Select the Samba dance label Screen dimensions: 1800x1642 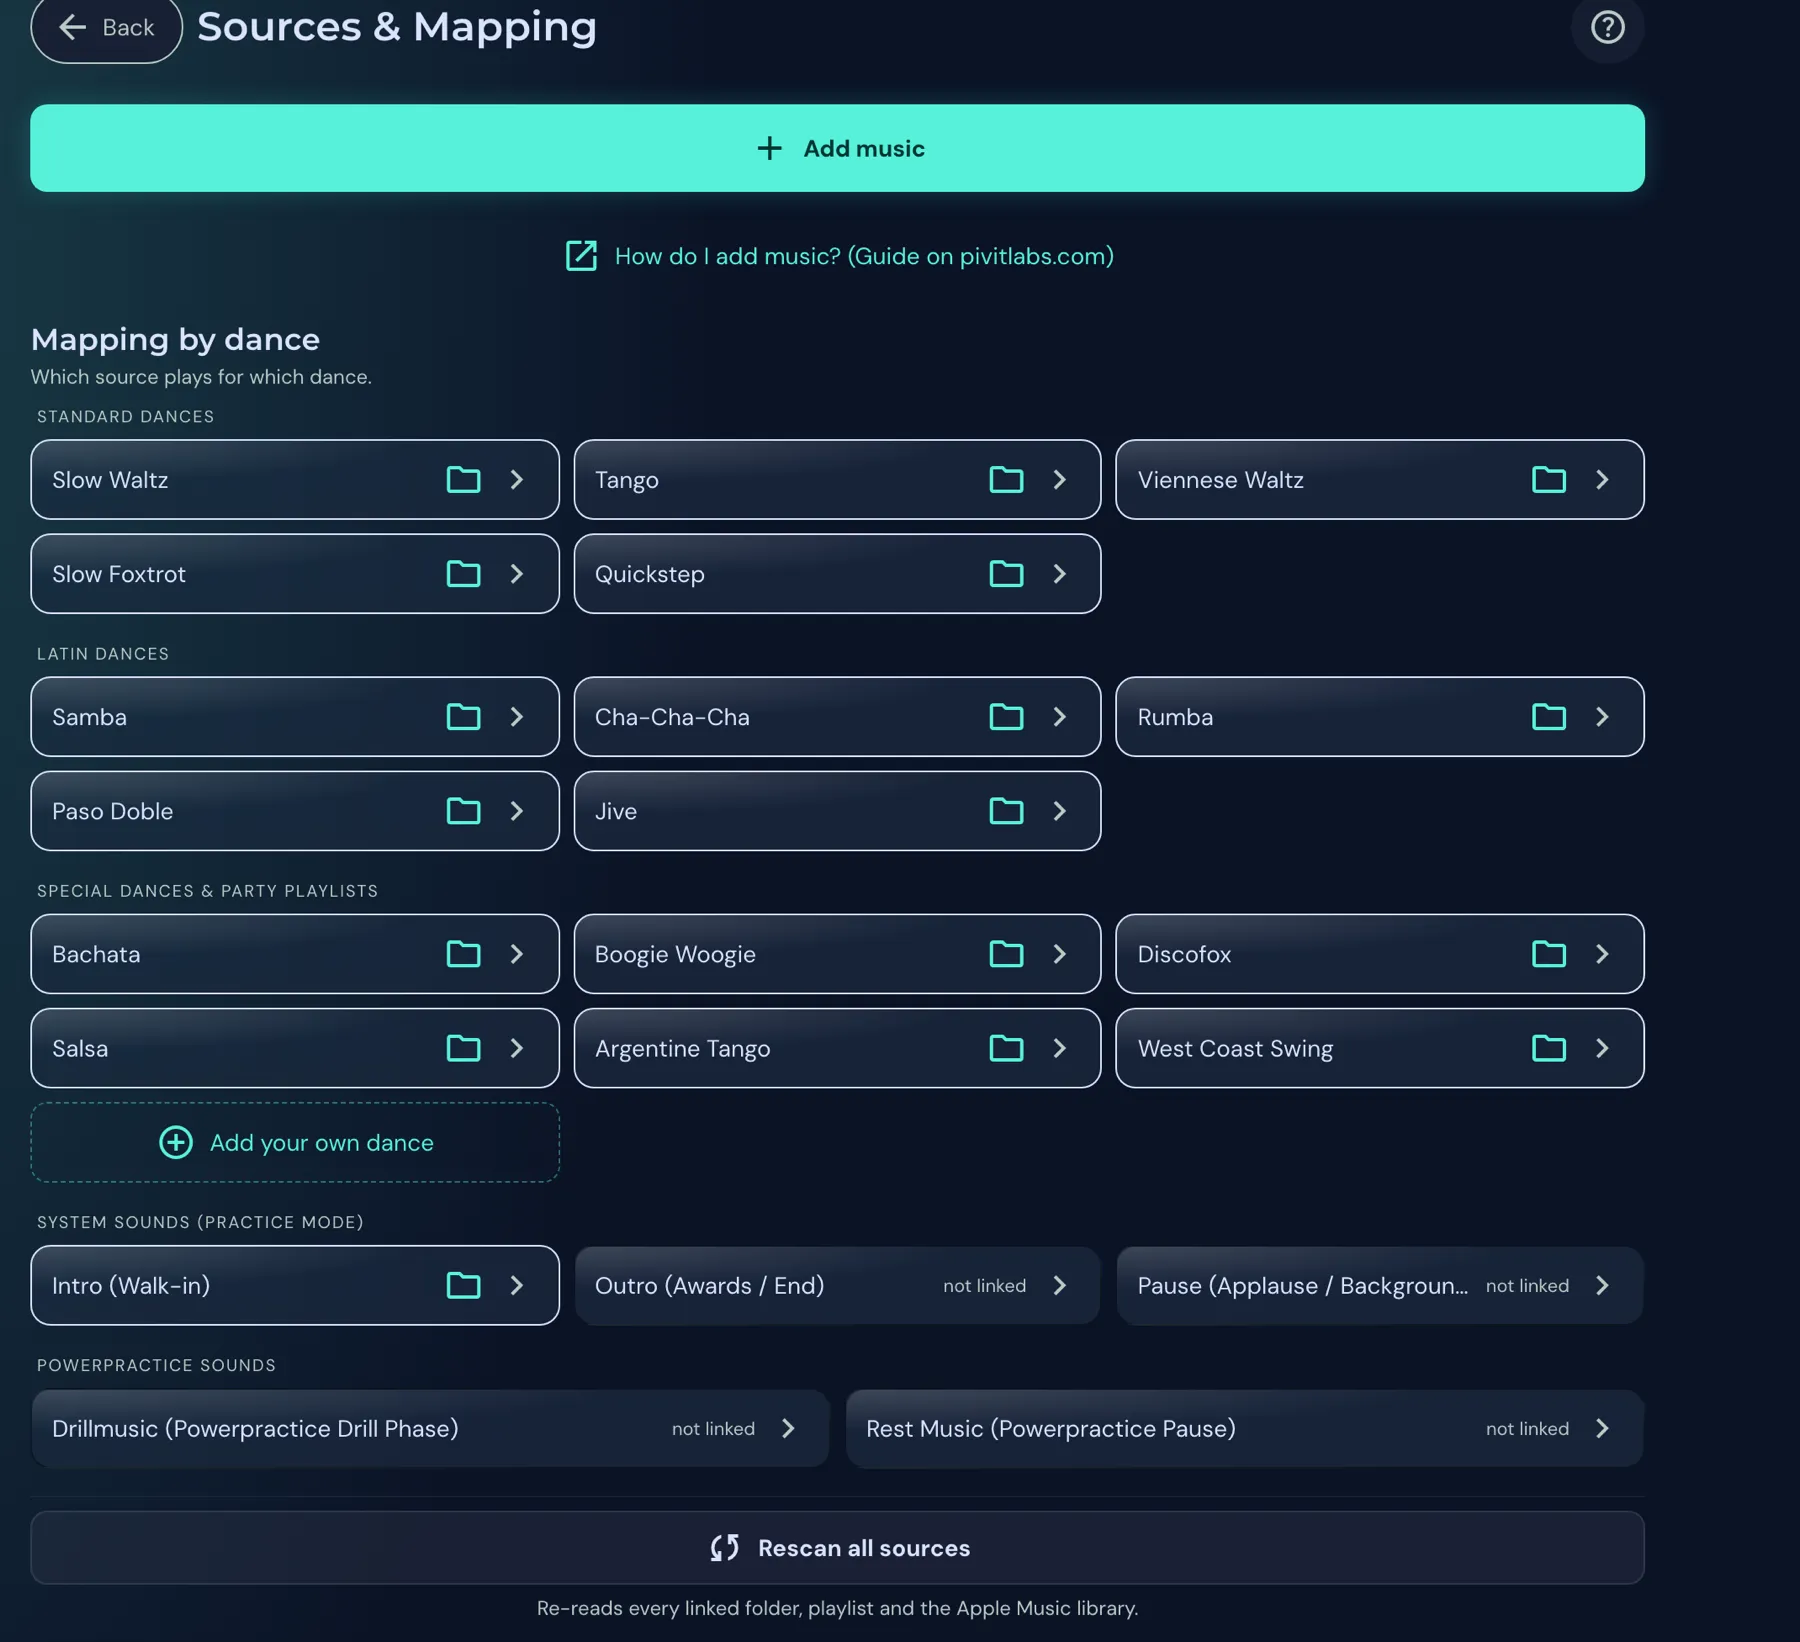click(89, 717)
